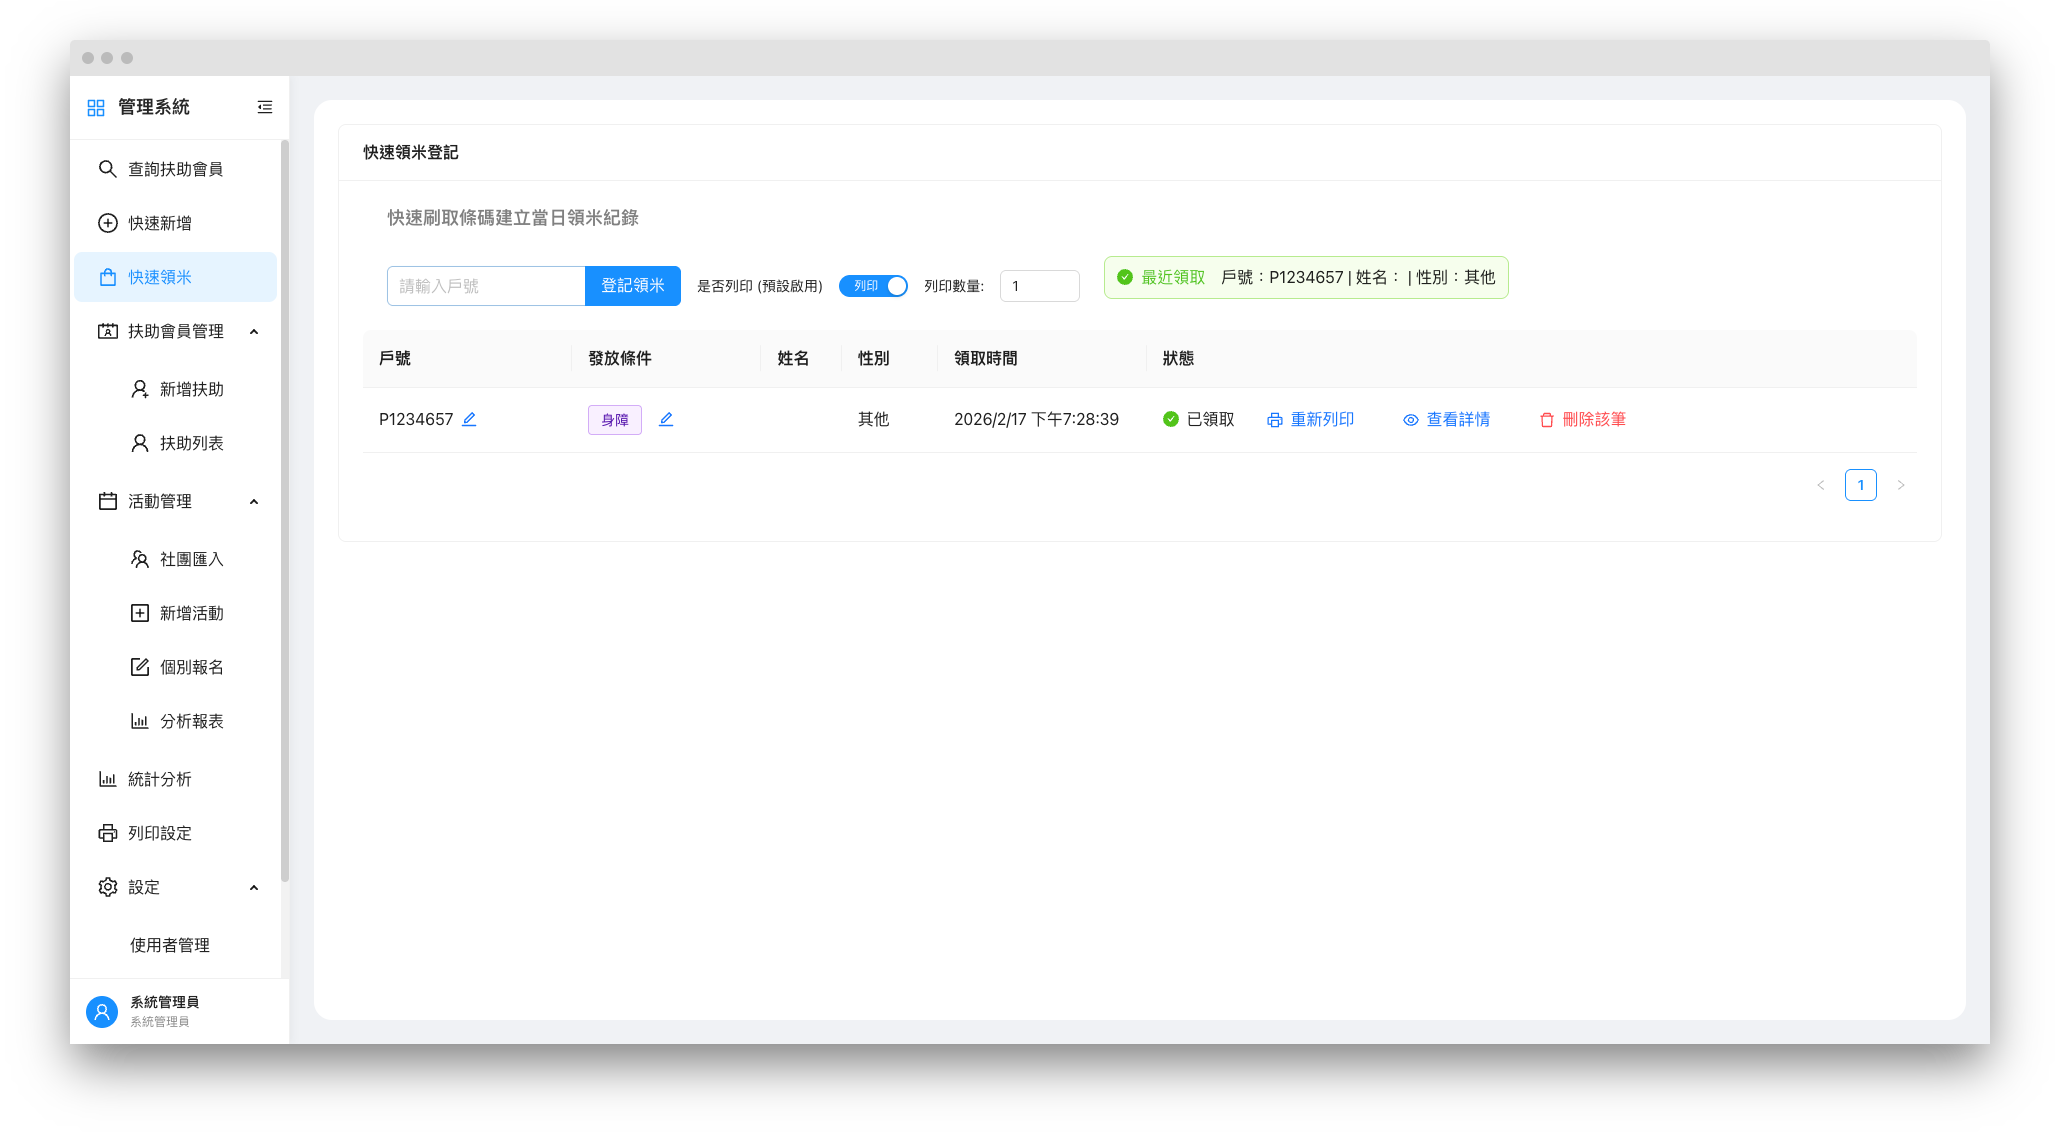Toggle the 列印 print switch off
The height and width of the screenshot is (1144, 2060).
click(x=873, y=286)
